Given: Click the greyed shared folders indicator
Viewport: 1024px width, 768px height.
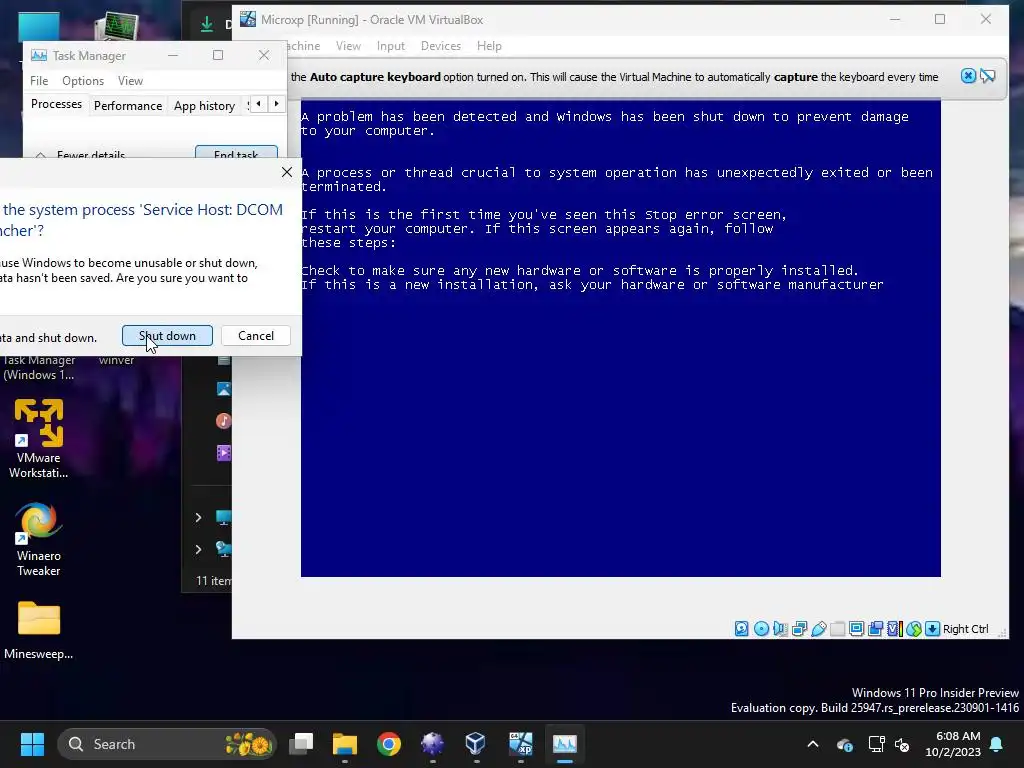Looking at the screenshot, I should [x=837, y=629].
